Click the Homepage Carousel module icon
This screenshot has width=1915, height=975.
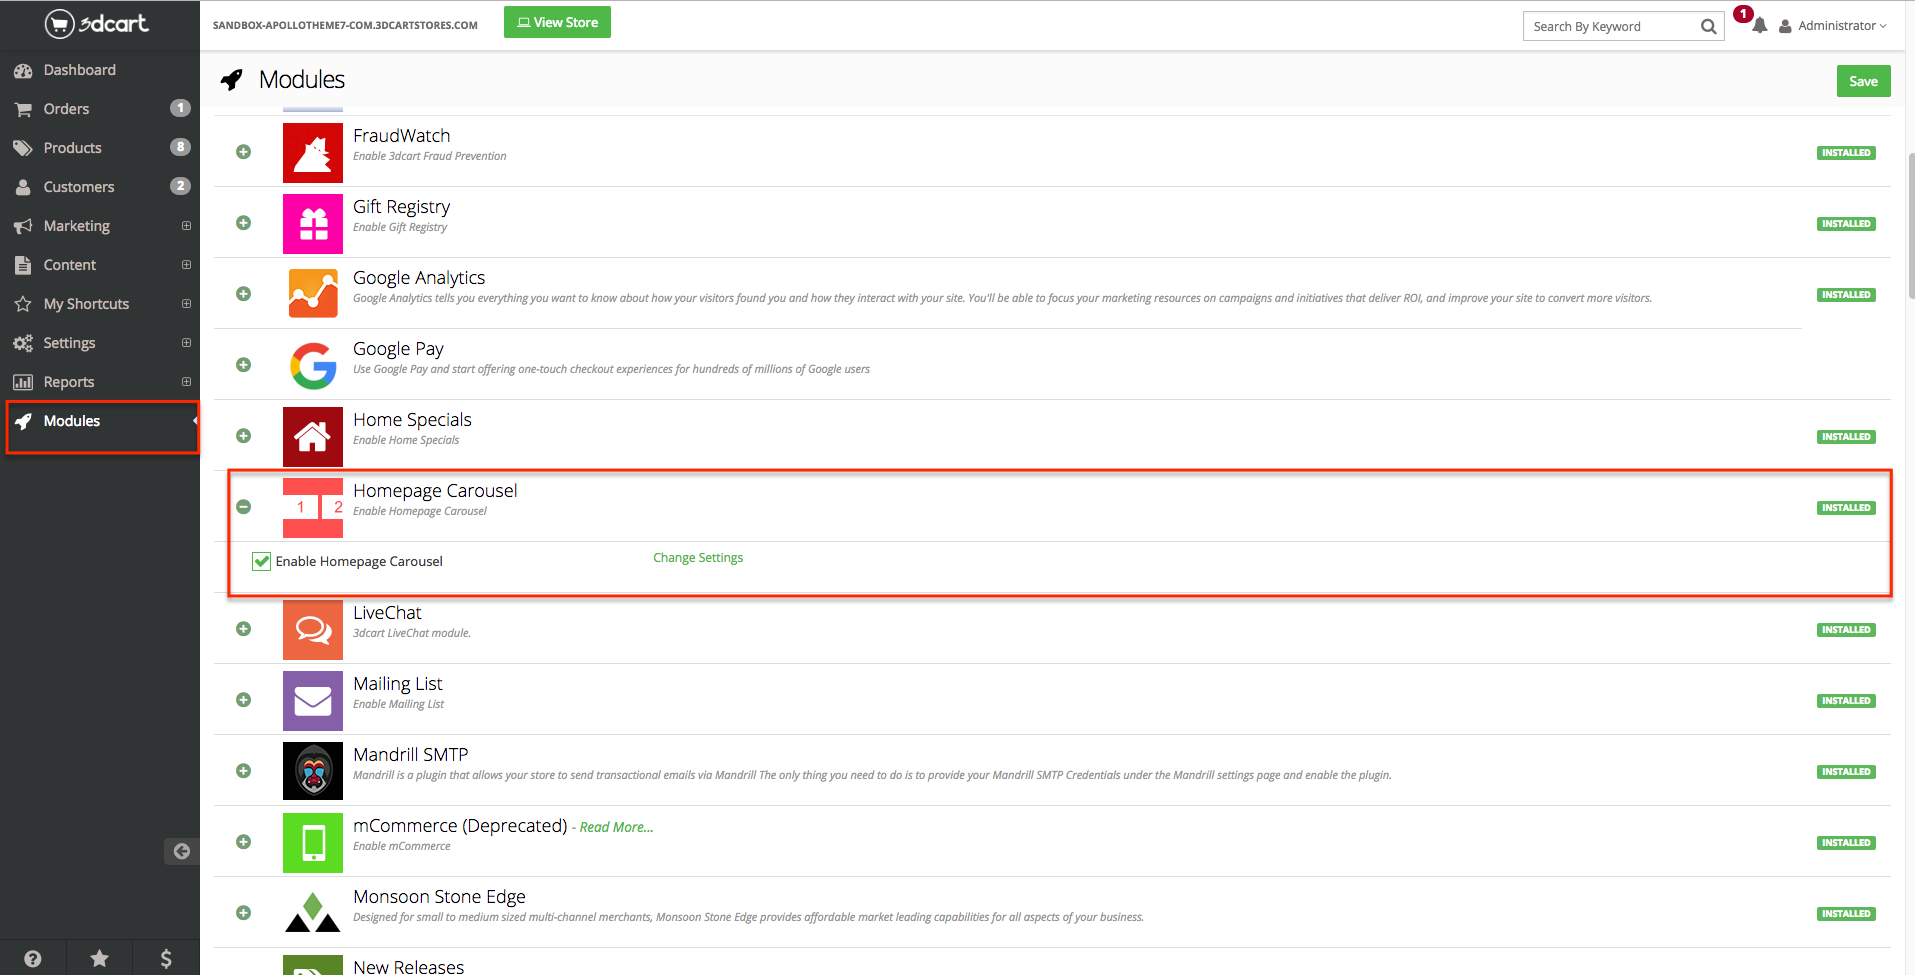tap(313, 508)
